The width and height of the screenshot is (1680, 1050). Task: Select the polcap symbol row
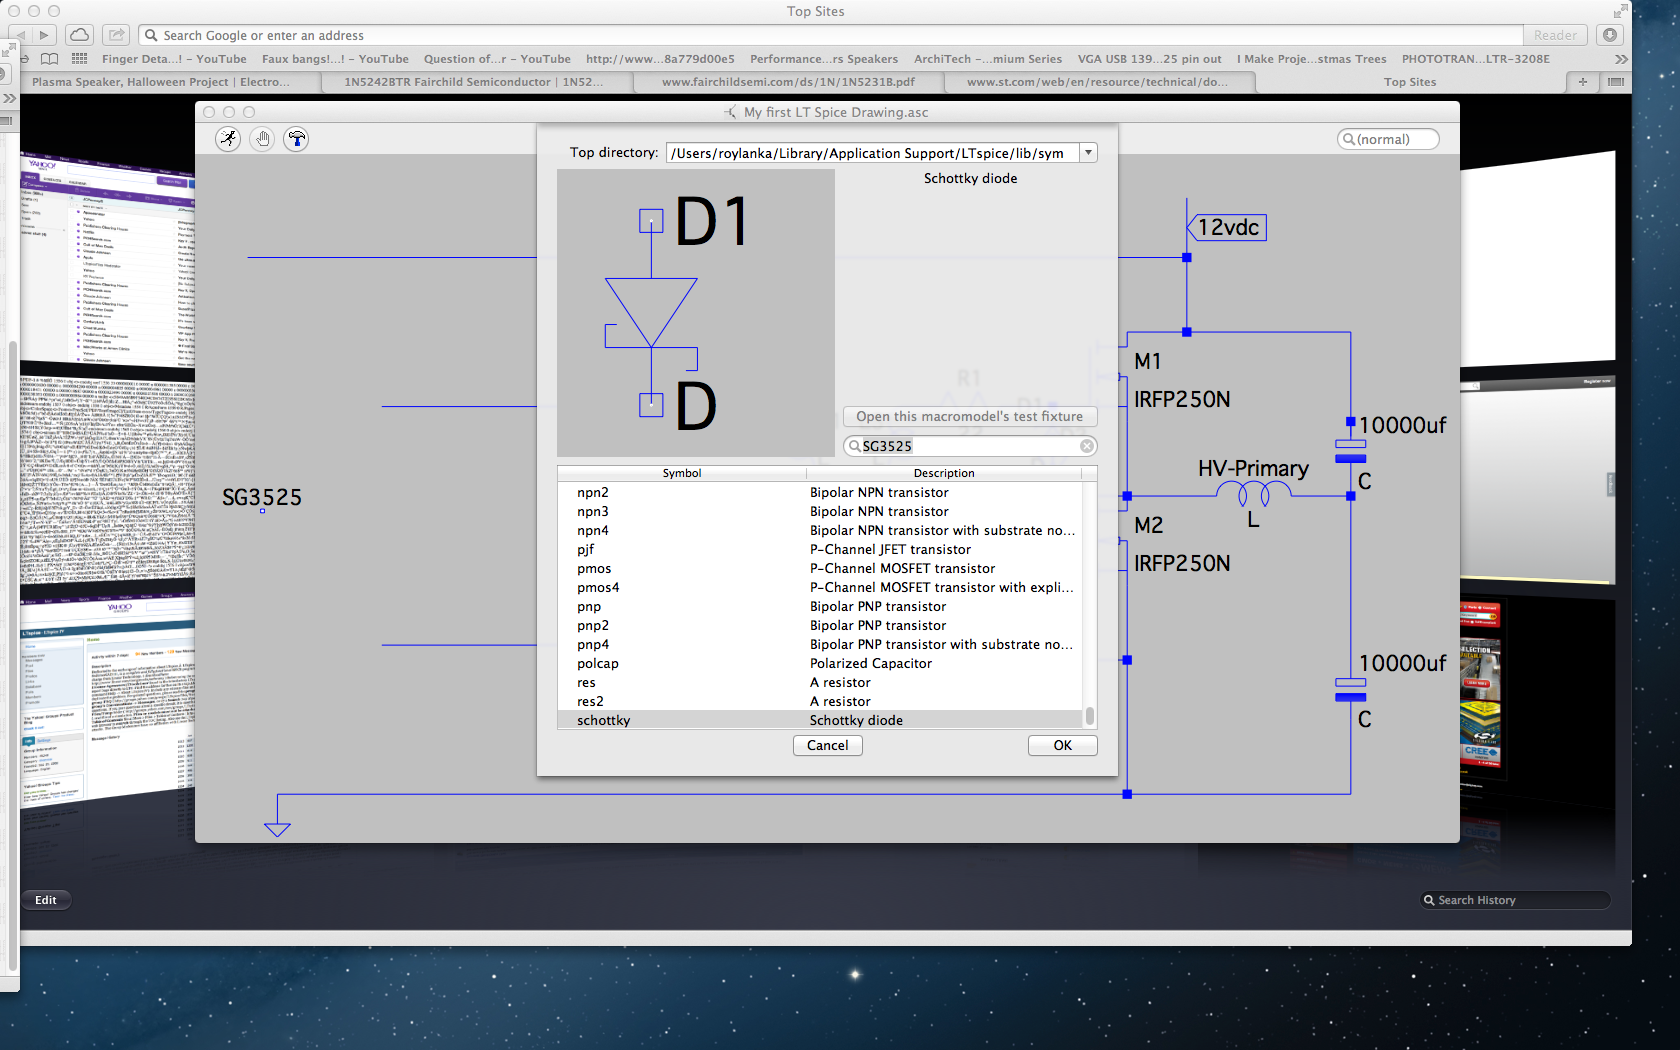point(820,663)
